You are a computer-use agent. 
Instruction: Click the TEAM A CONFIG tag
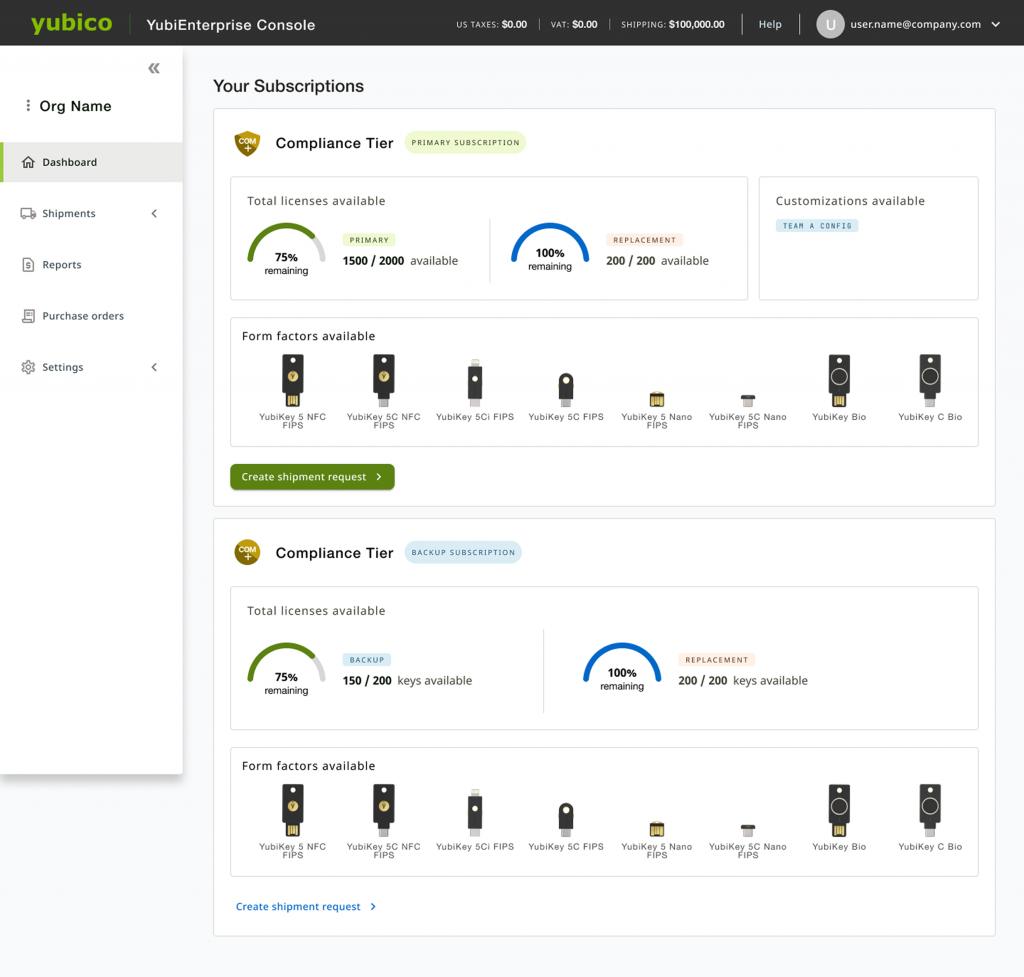pyautogui.click(x=817, y=226)
